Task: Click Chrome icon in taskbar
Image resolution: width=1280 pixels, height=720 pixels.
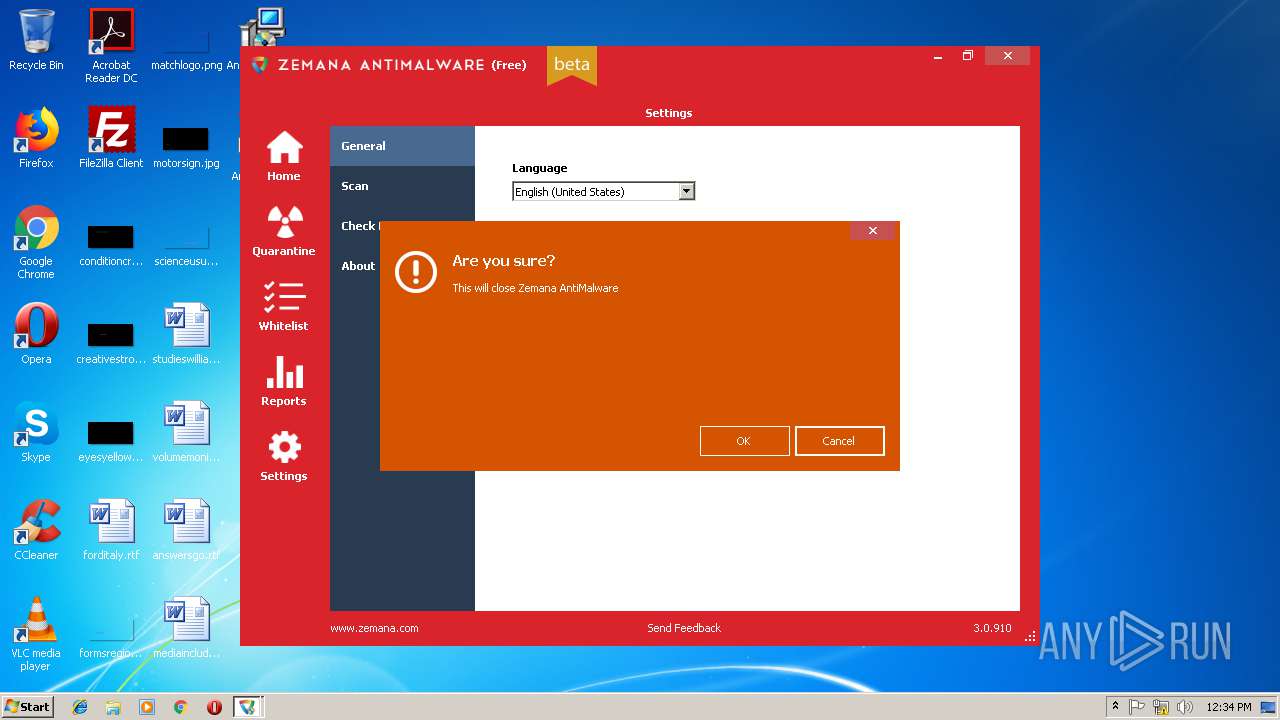Action: (x=180, y=707)
